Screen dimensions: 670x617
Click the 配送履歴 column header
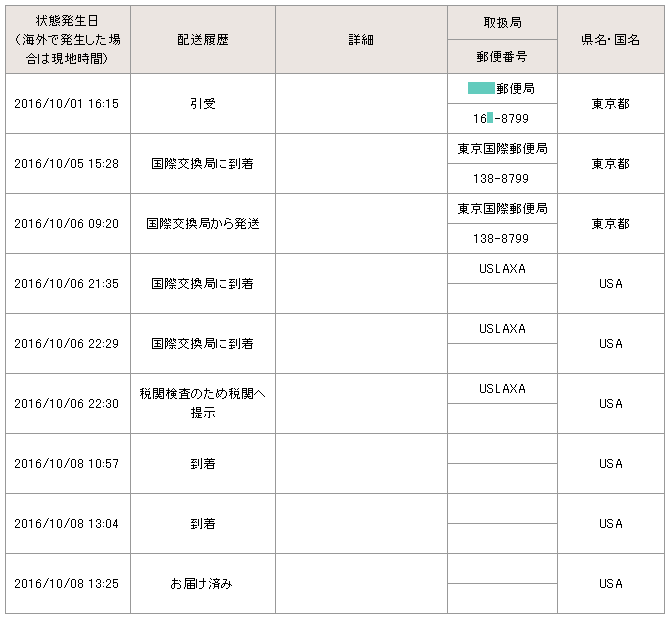202,39
